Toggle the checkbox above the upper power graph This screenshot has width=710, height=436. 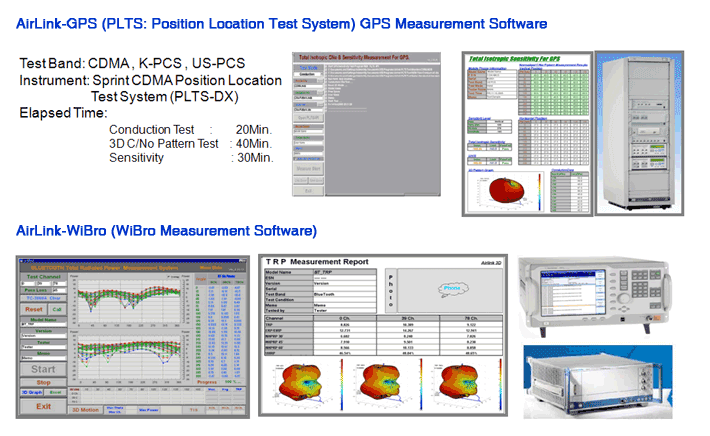coord(169,277)
